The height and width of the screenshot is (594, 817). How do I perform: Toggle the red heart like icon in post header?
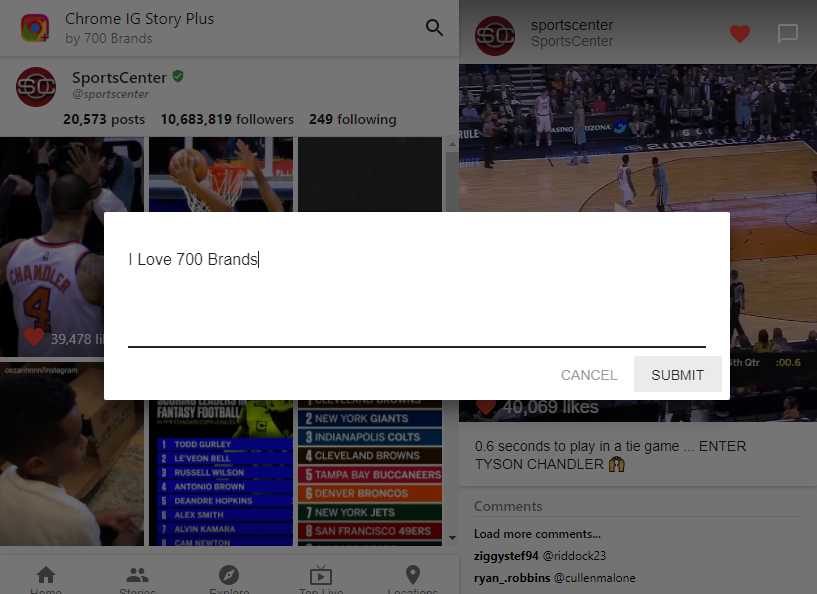click(x=739, y=34)
